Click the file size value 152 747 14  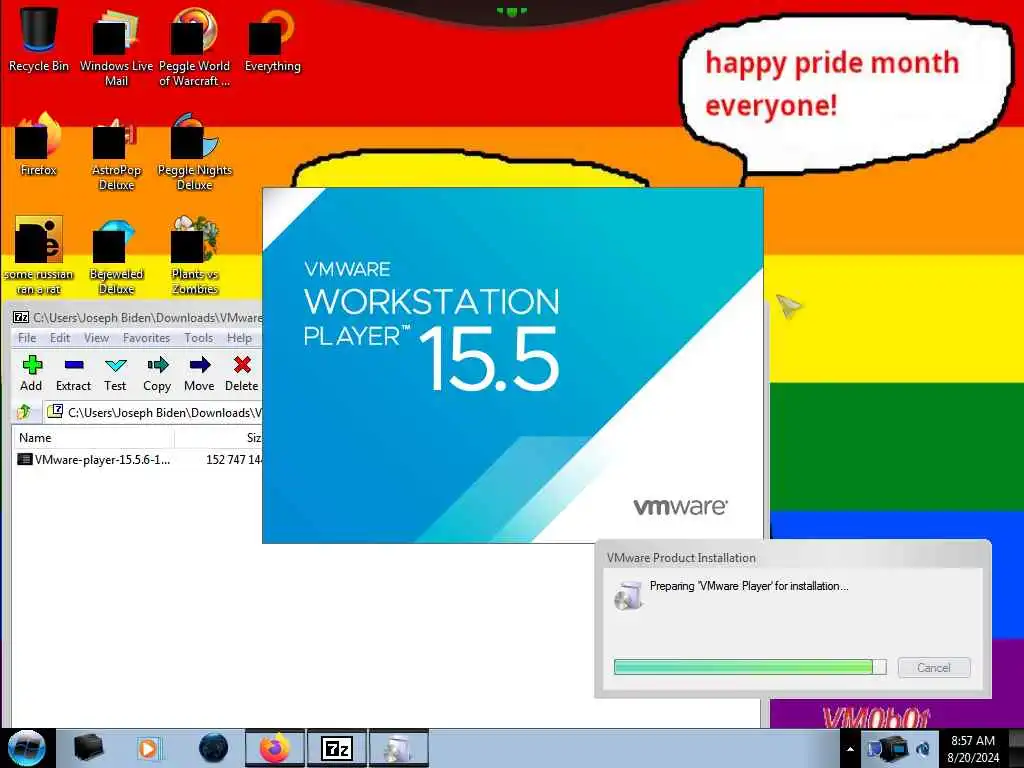(234, 460)
